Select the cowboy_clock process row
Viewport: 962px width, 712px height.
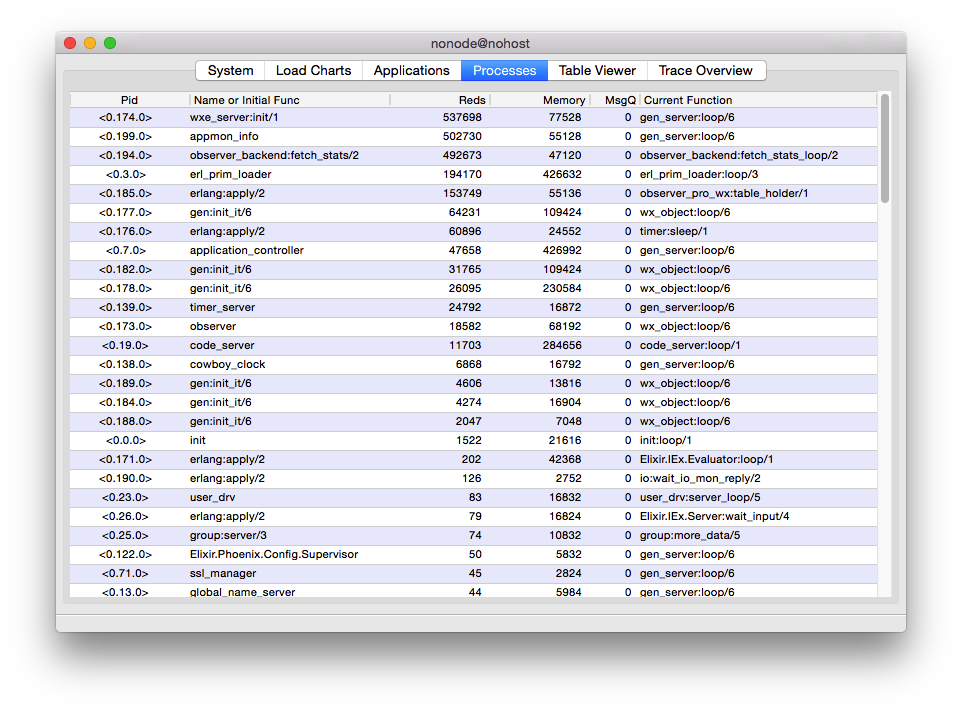473,364
